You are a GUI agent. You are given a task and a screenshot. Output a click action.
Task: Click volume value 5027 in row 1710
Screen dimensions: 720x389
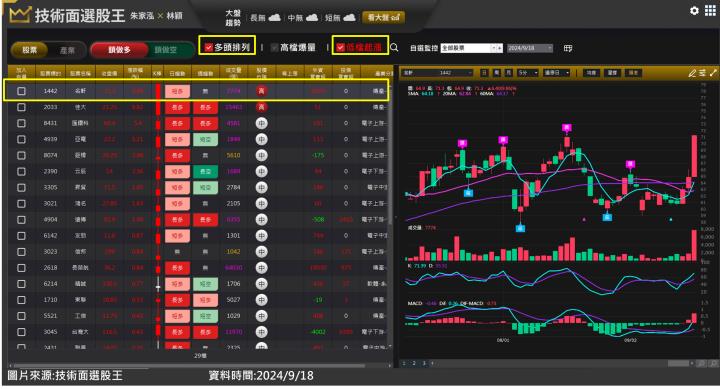(x=233, y=300)
